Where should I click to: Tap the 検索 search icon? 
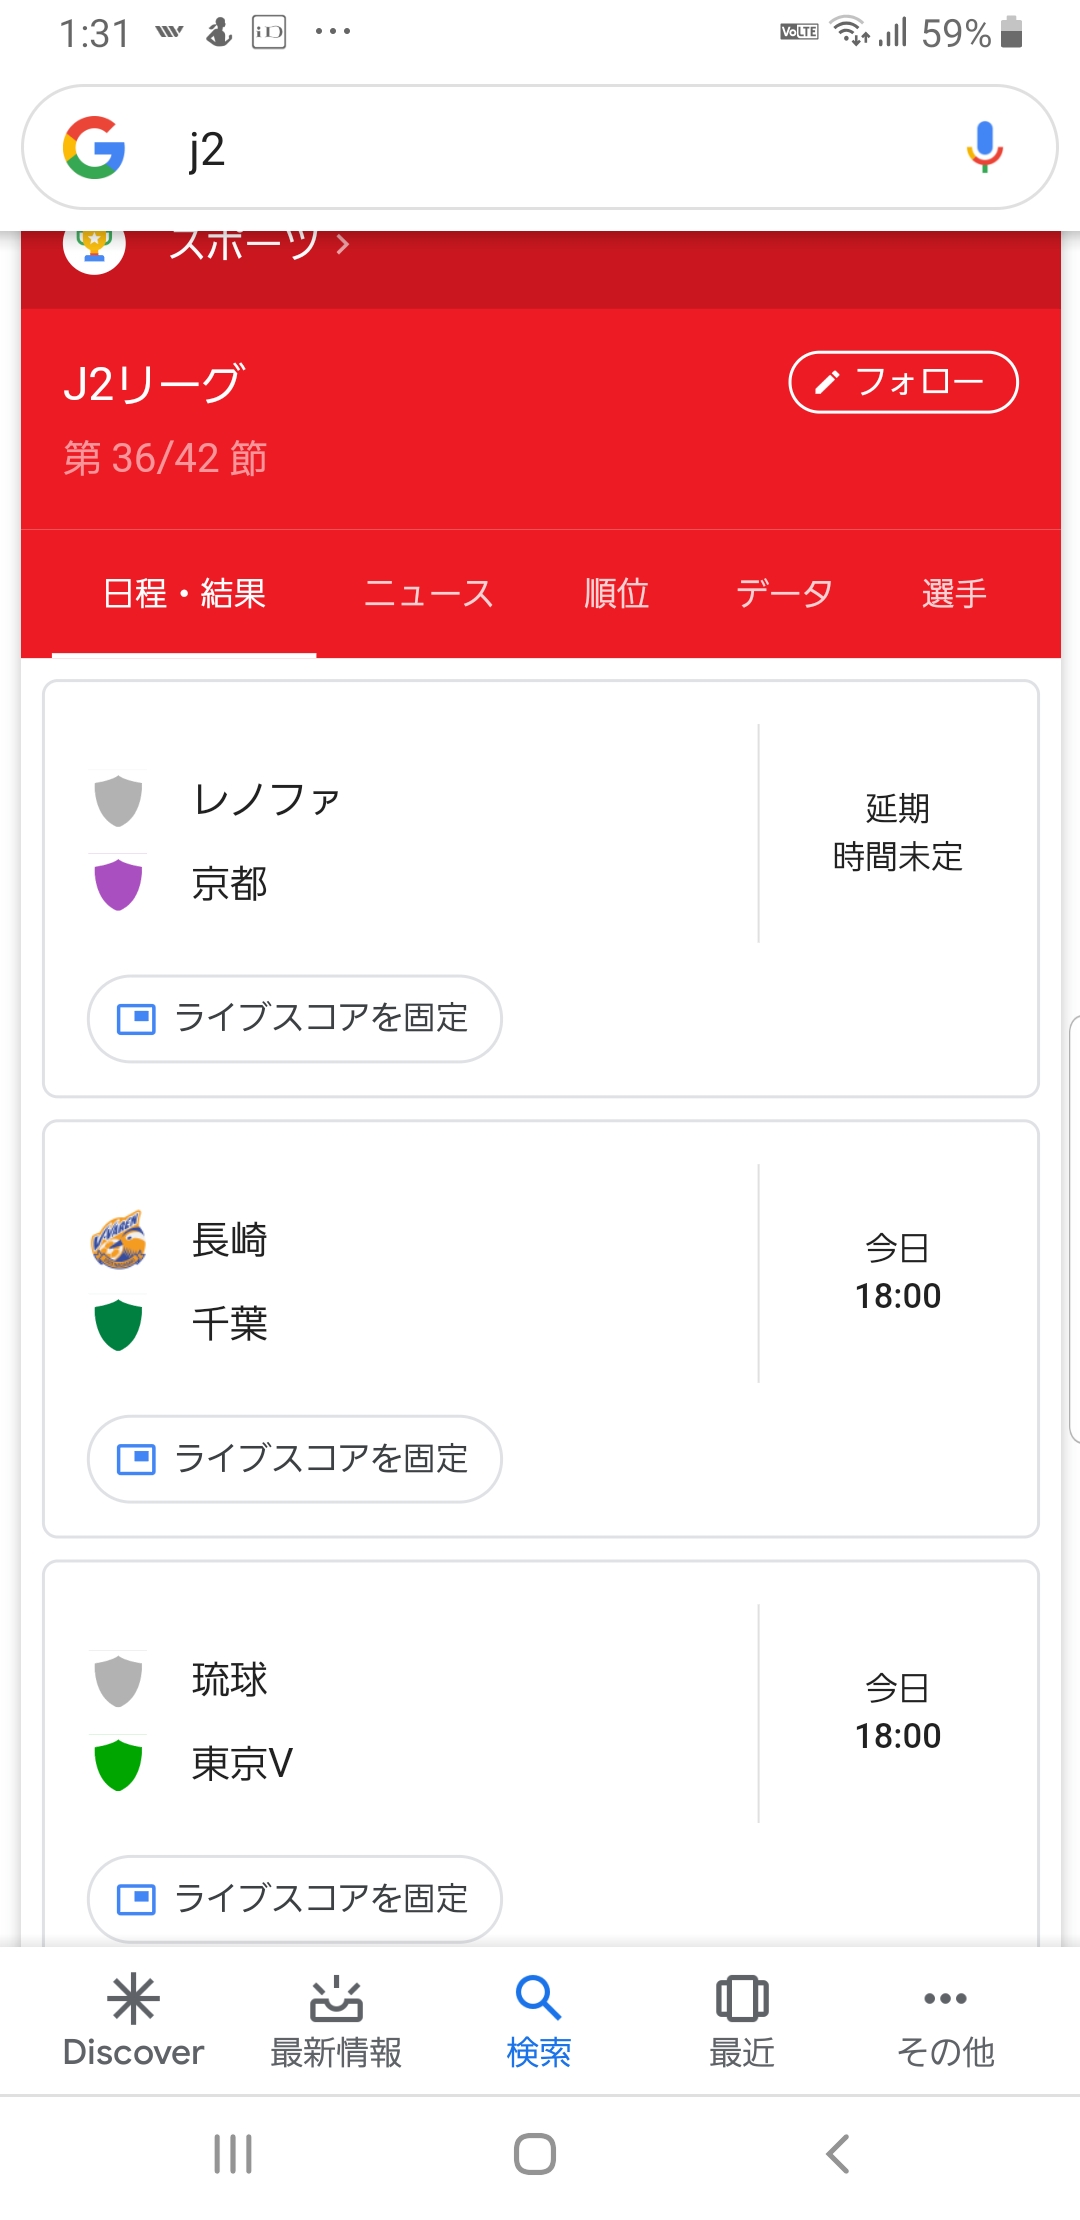[x=538, y=1999]
